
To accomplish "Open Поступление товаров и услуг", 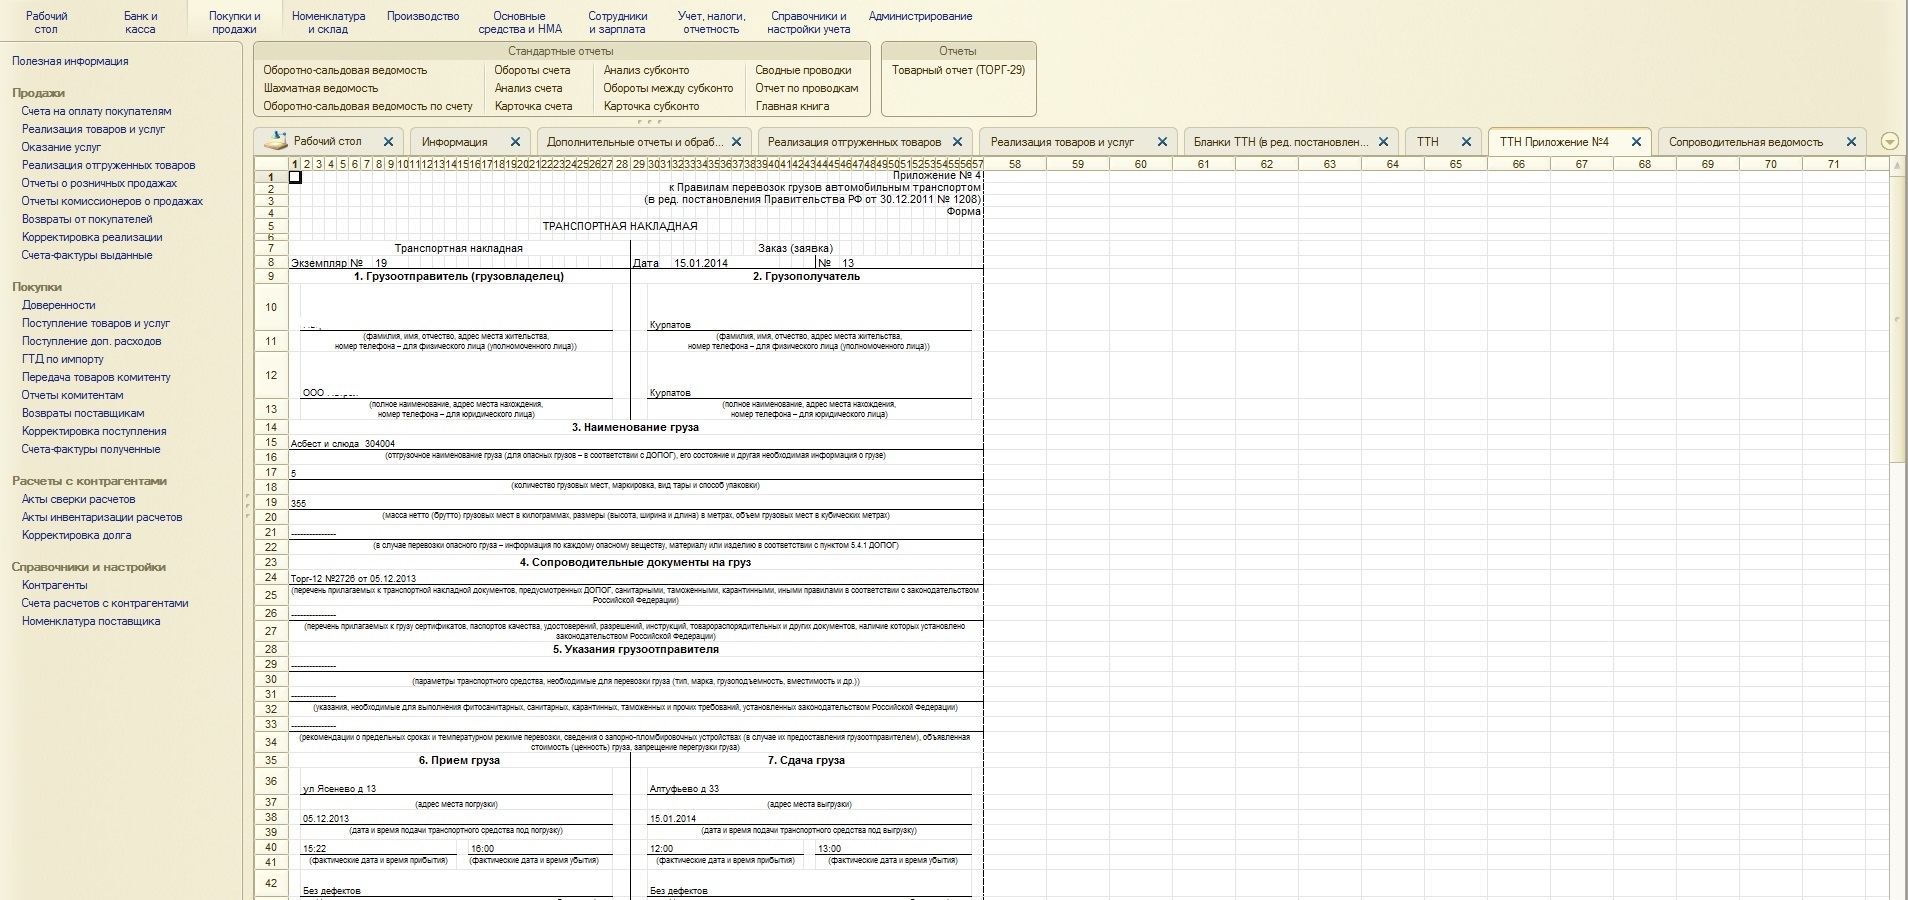I will pos(96,323).
